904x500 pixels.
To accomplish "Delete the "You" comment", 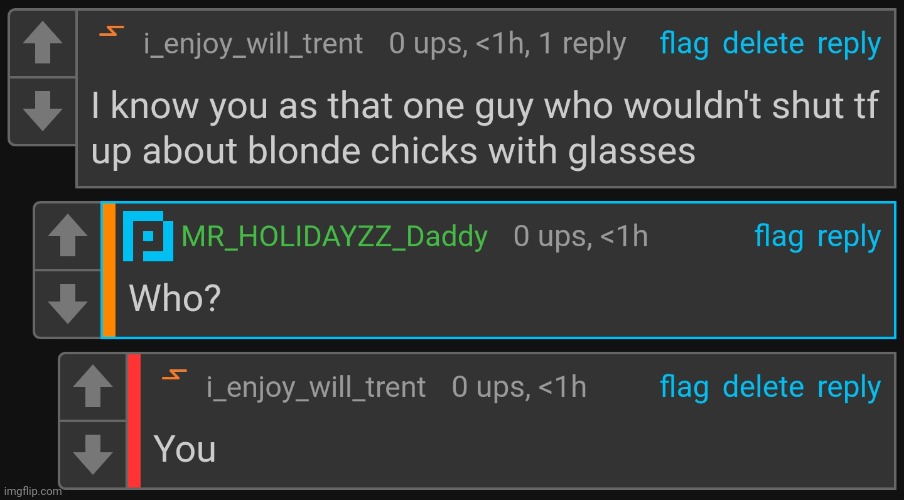I will point(763,387).
